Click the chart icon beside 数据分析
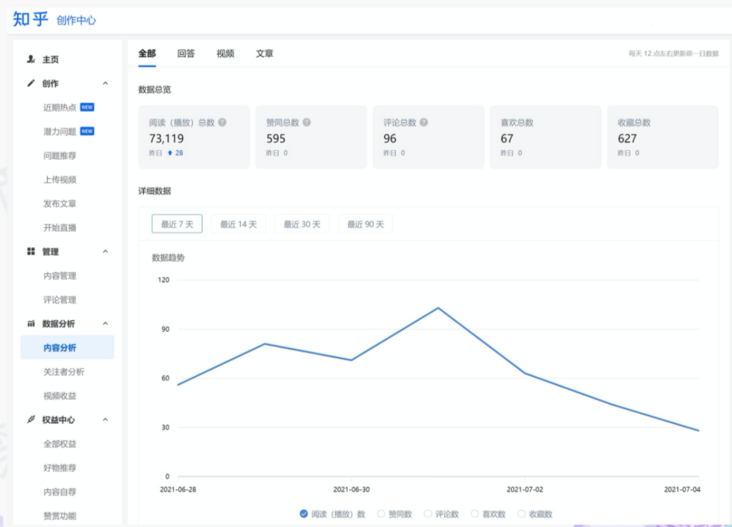The image size is (732, 527). [31, 324]
